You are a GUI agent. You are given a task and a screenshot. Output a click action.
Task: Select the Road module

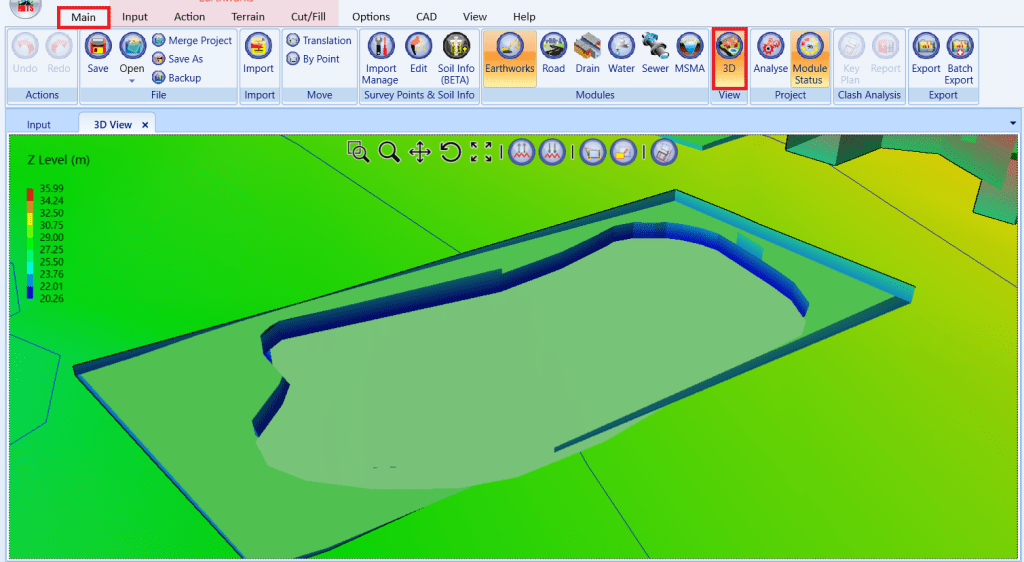click(x=553, y=54)
